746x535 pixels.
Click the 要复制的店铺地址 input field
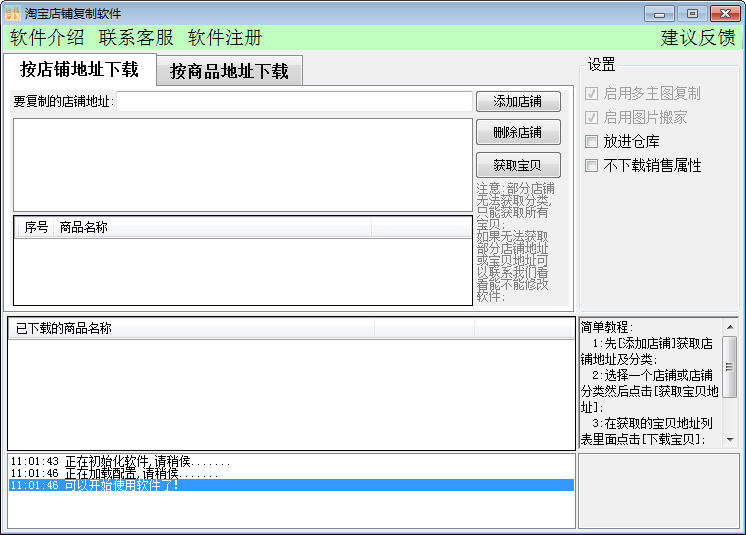(x=294, y=101)
